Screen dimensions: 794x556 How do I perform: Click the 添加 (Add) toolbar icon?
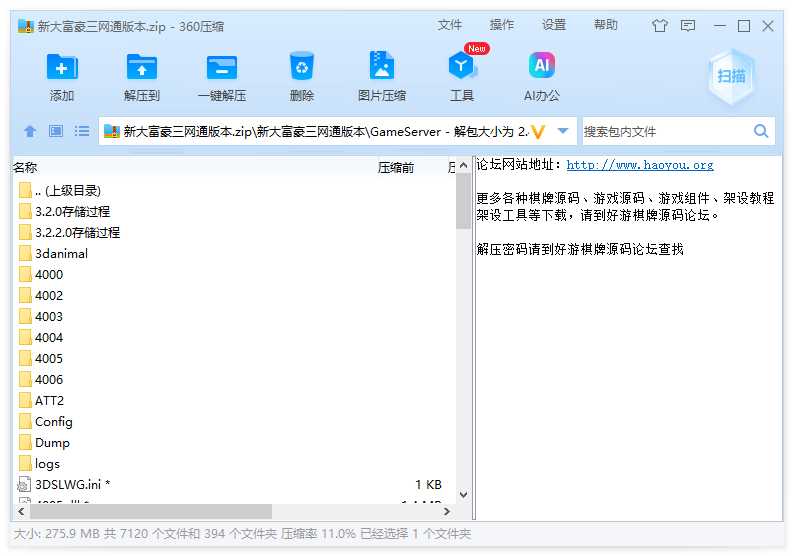(x=62, y=66)
